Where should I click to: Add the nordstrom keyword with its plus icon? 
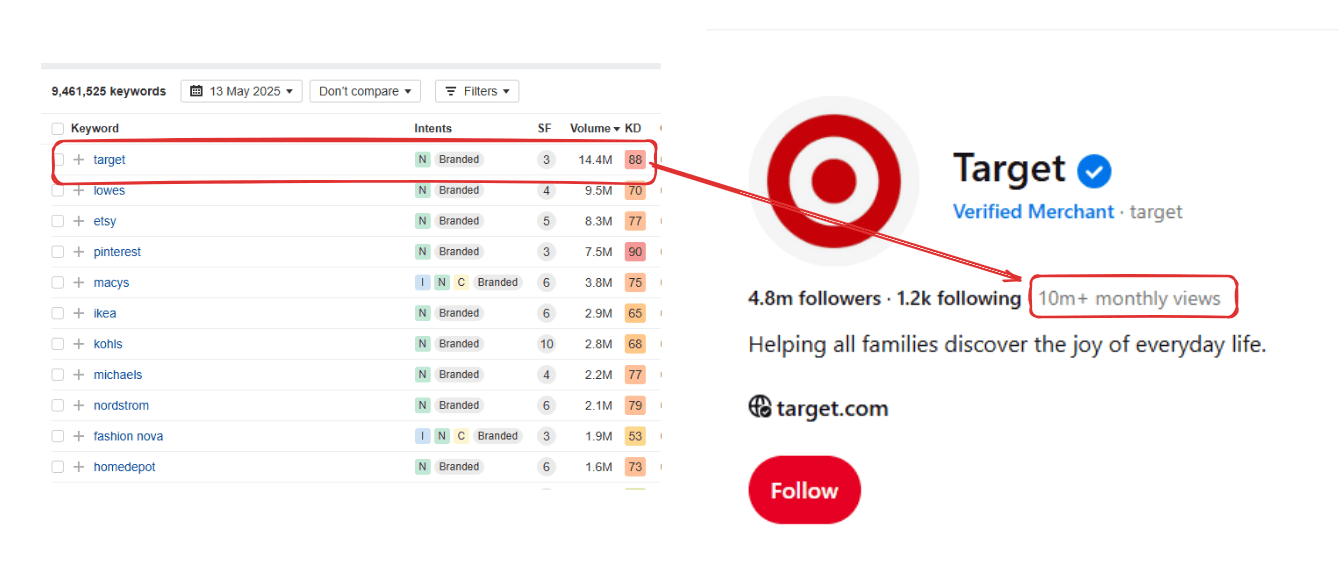click(79, 405)
